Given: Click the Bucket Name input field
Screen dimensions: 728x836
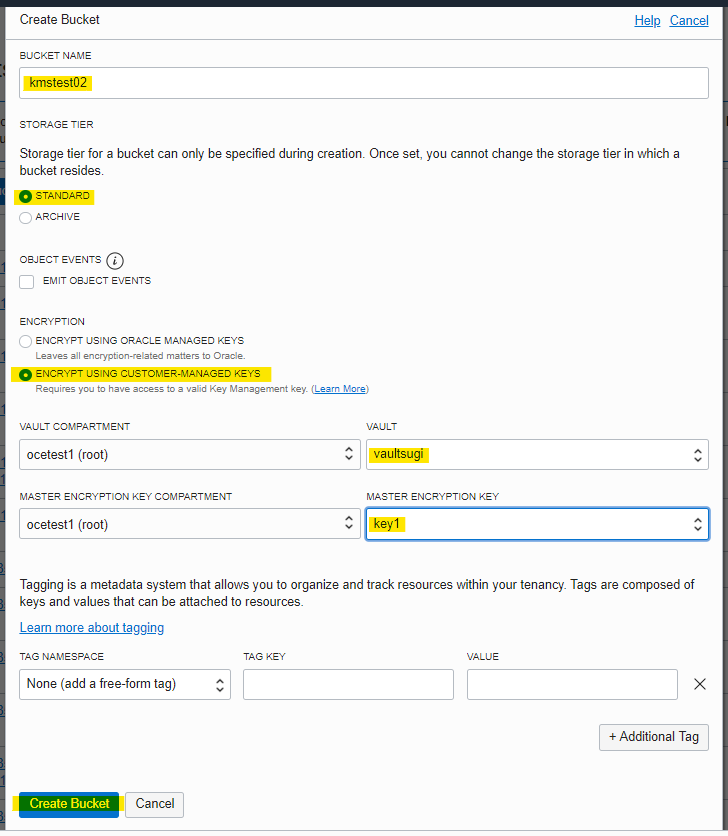Looking at the screenshot, I should click(x=364, y=83).
